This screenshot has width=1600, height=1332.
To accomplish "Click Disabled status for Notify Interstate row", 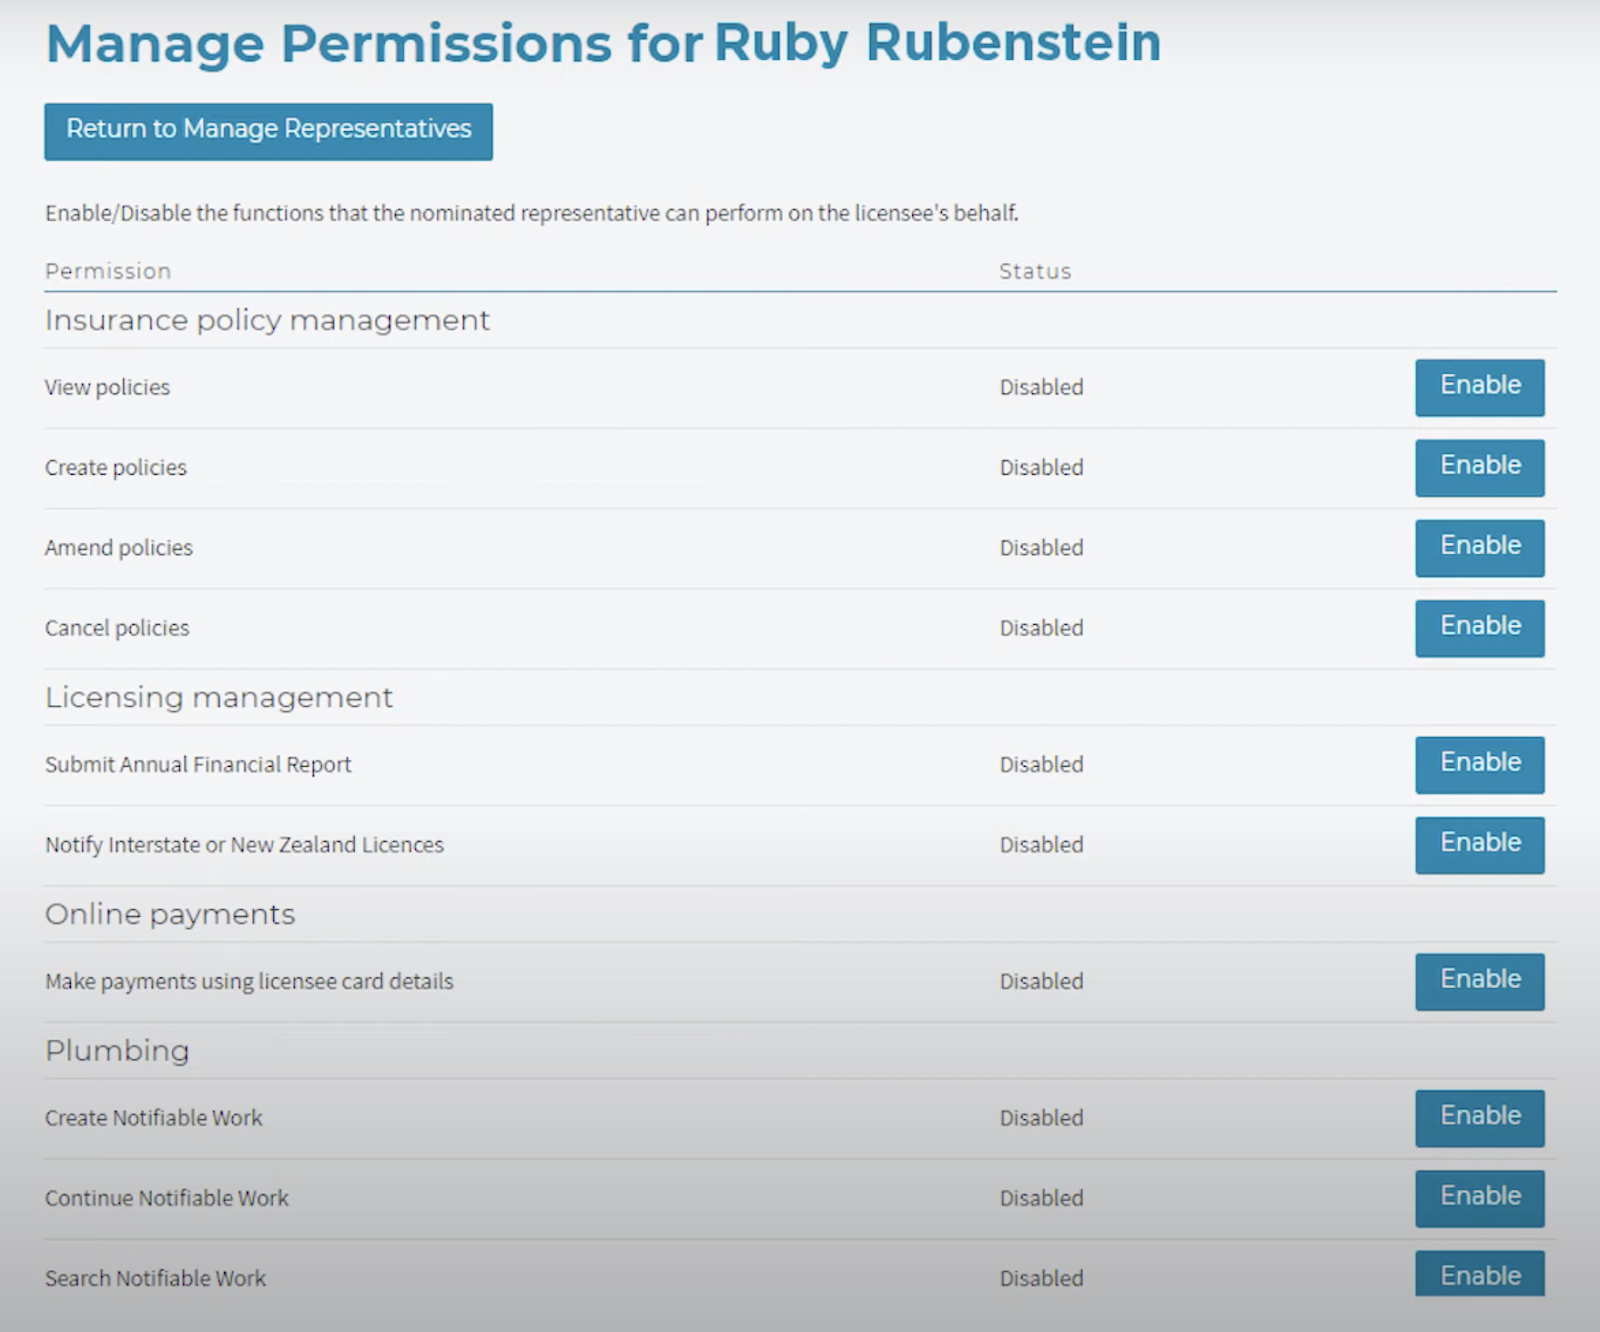I will 1041,844.
